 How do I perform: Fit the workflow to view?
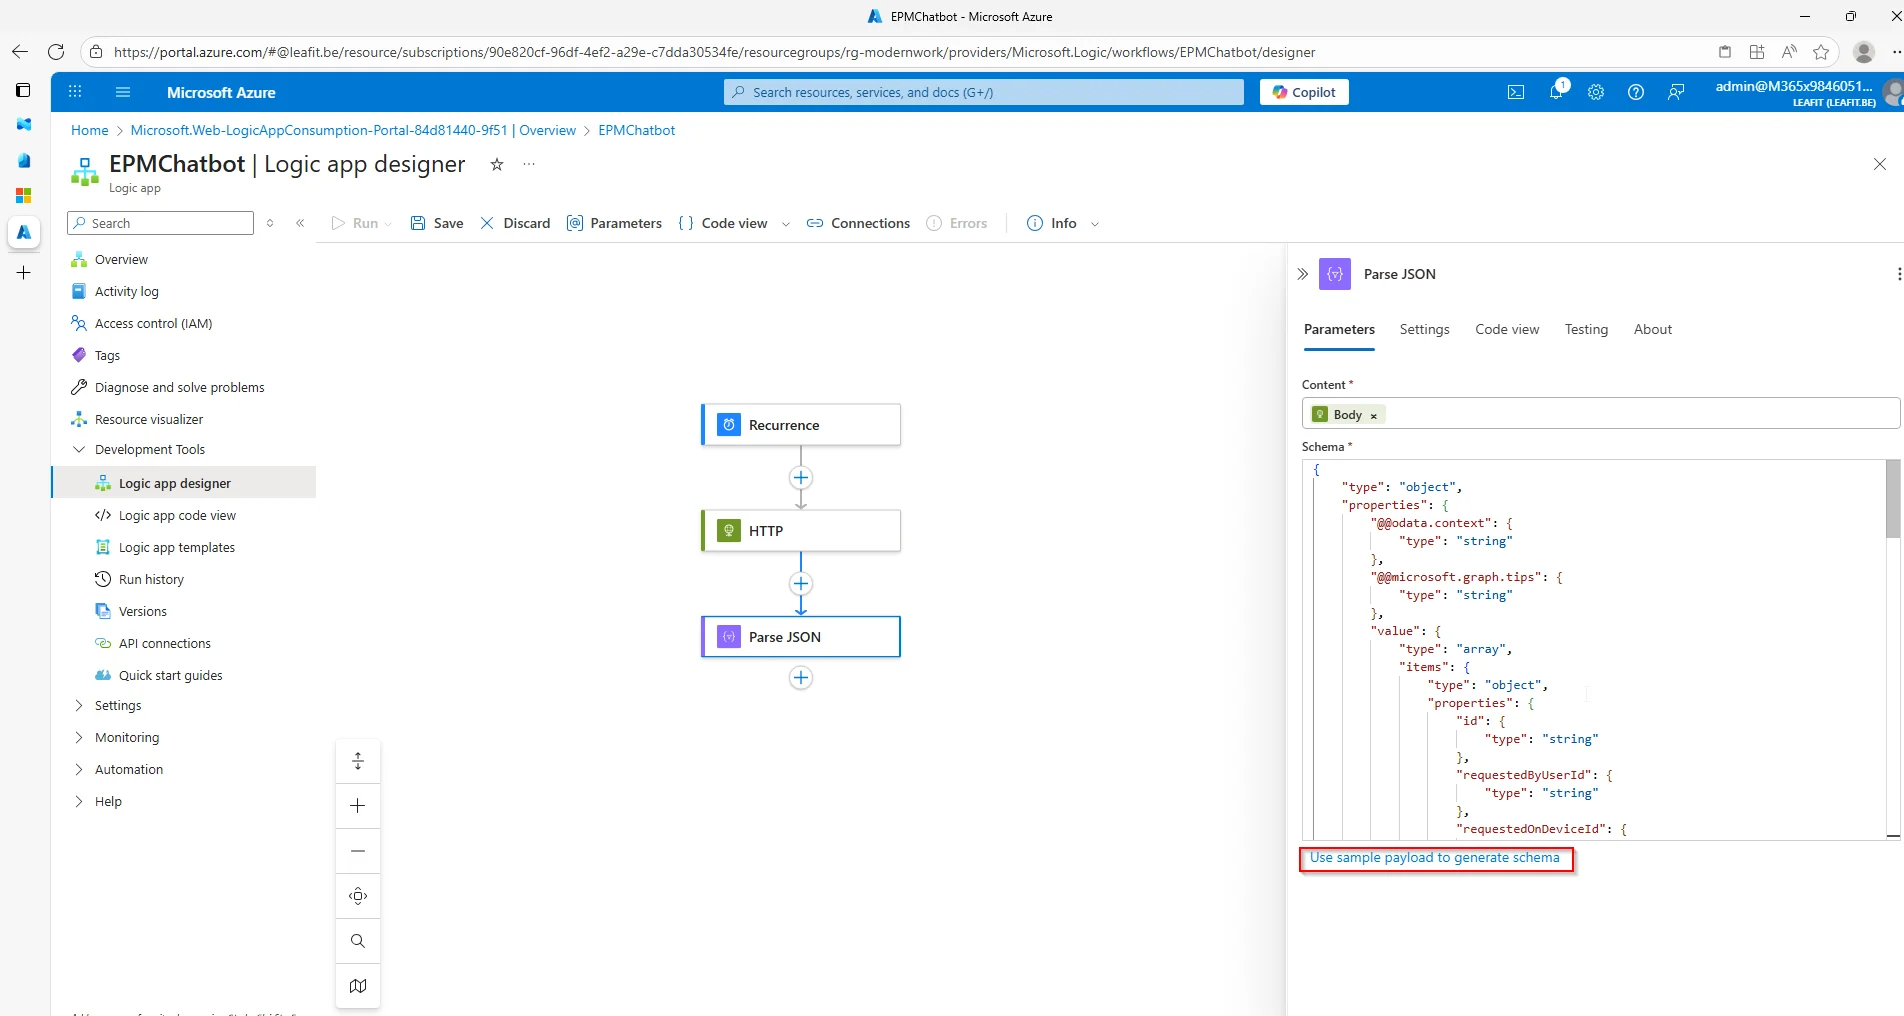tap(358, 896)
